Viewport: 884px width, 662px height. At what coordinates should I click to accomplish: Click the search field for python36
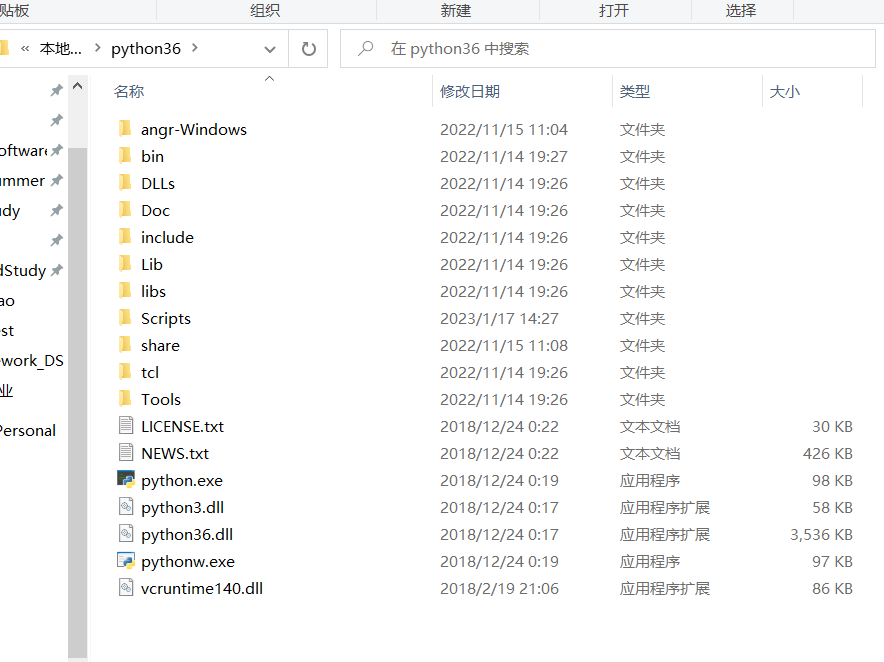coord(608,48)
